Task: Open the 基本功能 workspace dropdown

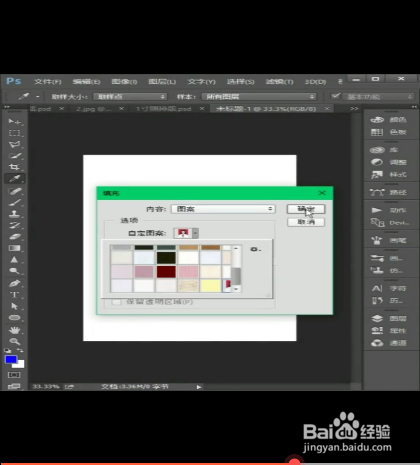Action: tap(379, 97)
